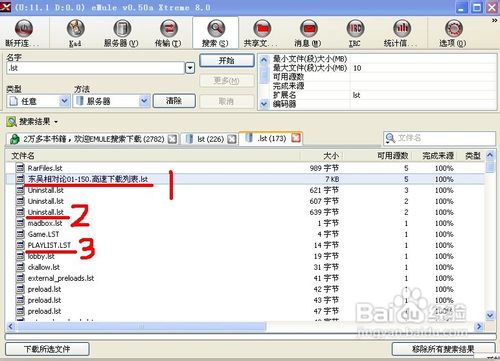The width and height of the screenshot is (500, 361).
Task: Close the 2万多本书籍 search tab
Action: tap(172, 139)
